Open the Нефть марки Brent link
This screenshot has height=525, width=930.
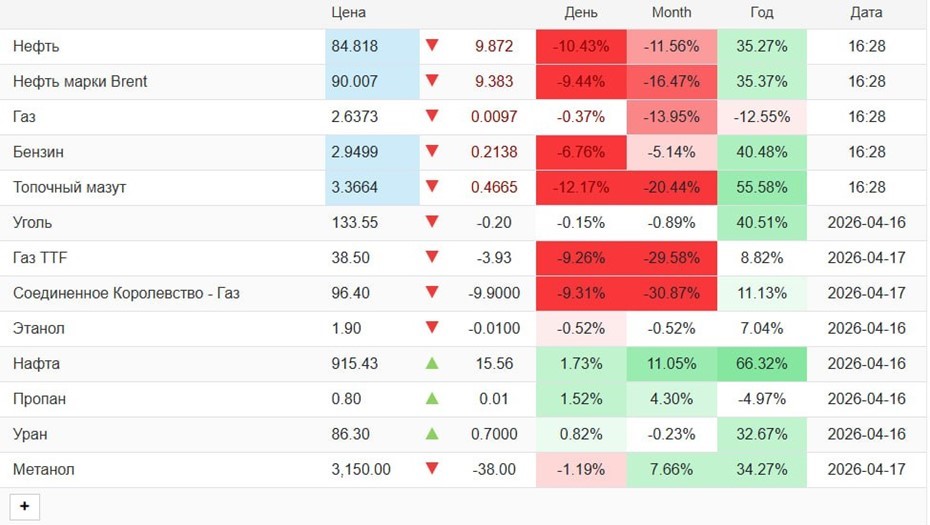[80, 81]
